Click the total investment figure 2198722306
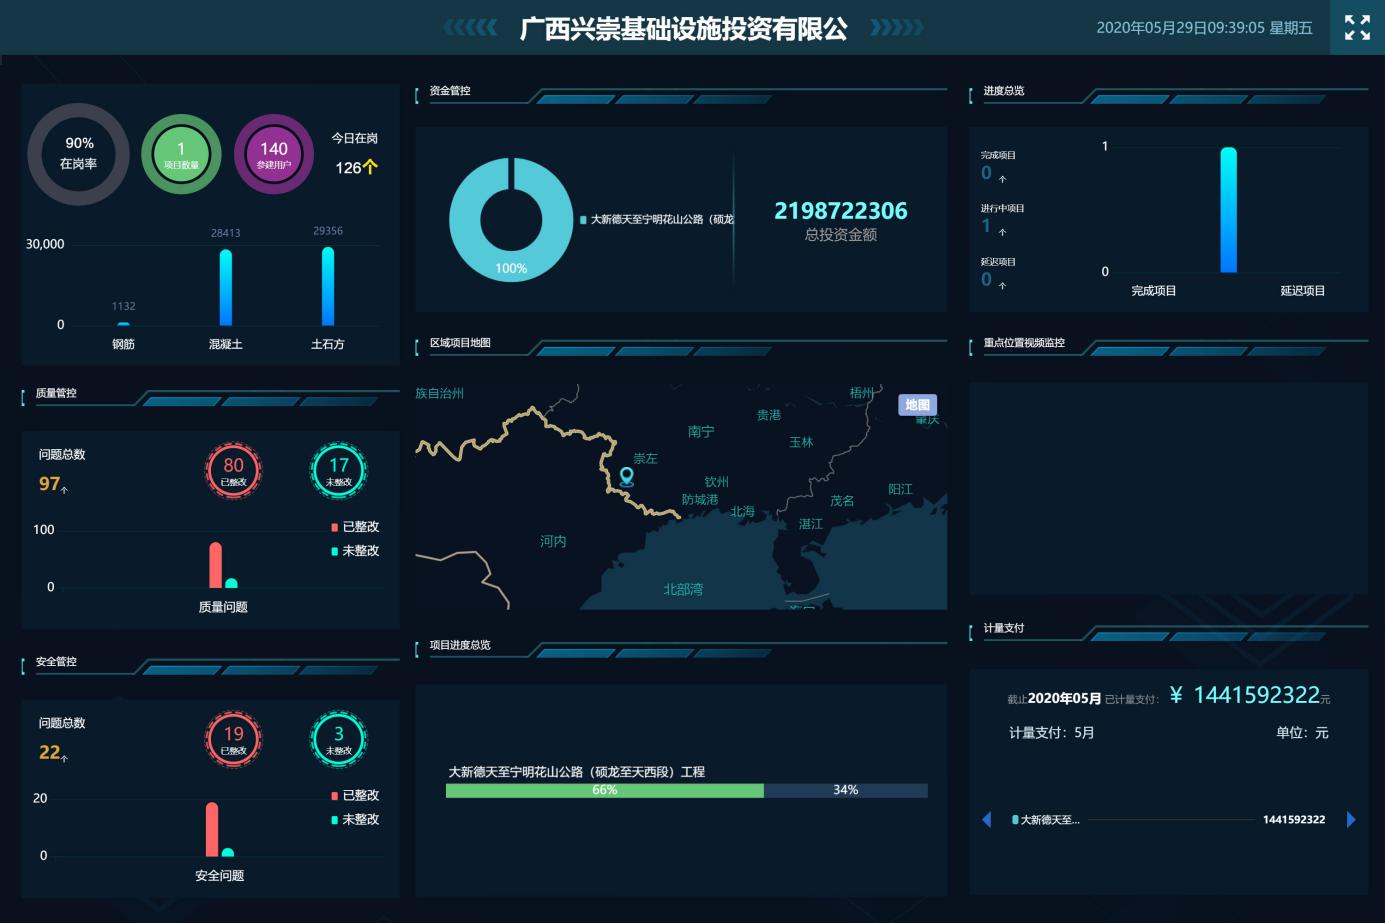 pyautogui.click(x=841, y=211)
